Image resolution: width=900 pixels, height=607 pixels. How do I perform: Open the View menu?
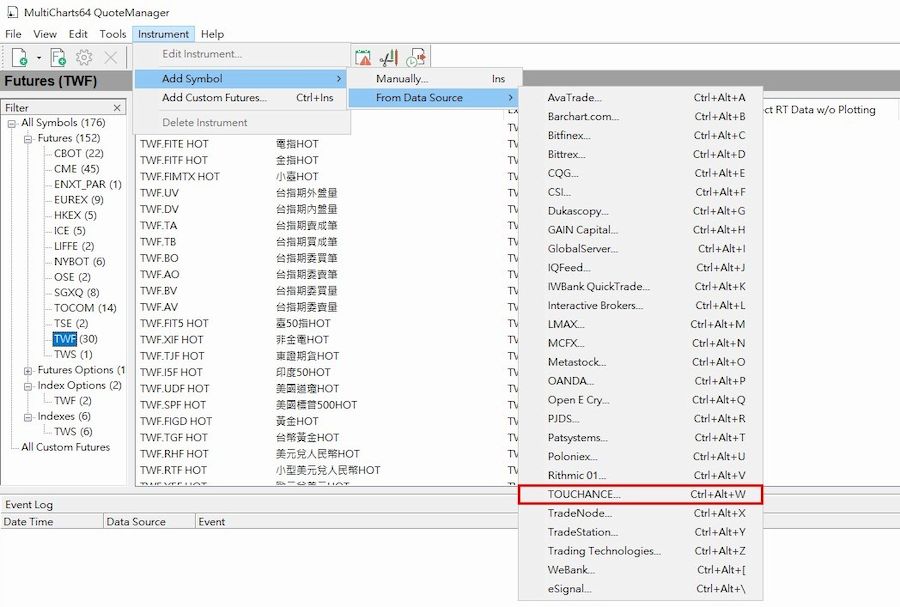click(x=45, y=34)
